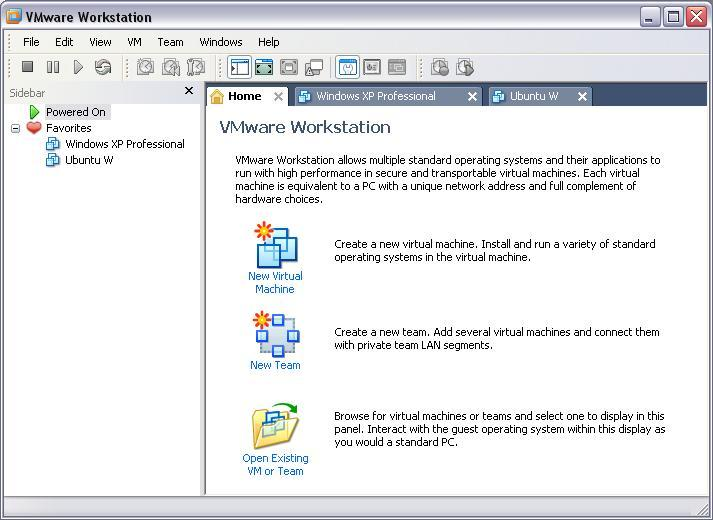Click the New Team icon
This screenshot has width=713, height=520.
[276, 334]
